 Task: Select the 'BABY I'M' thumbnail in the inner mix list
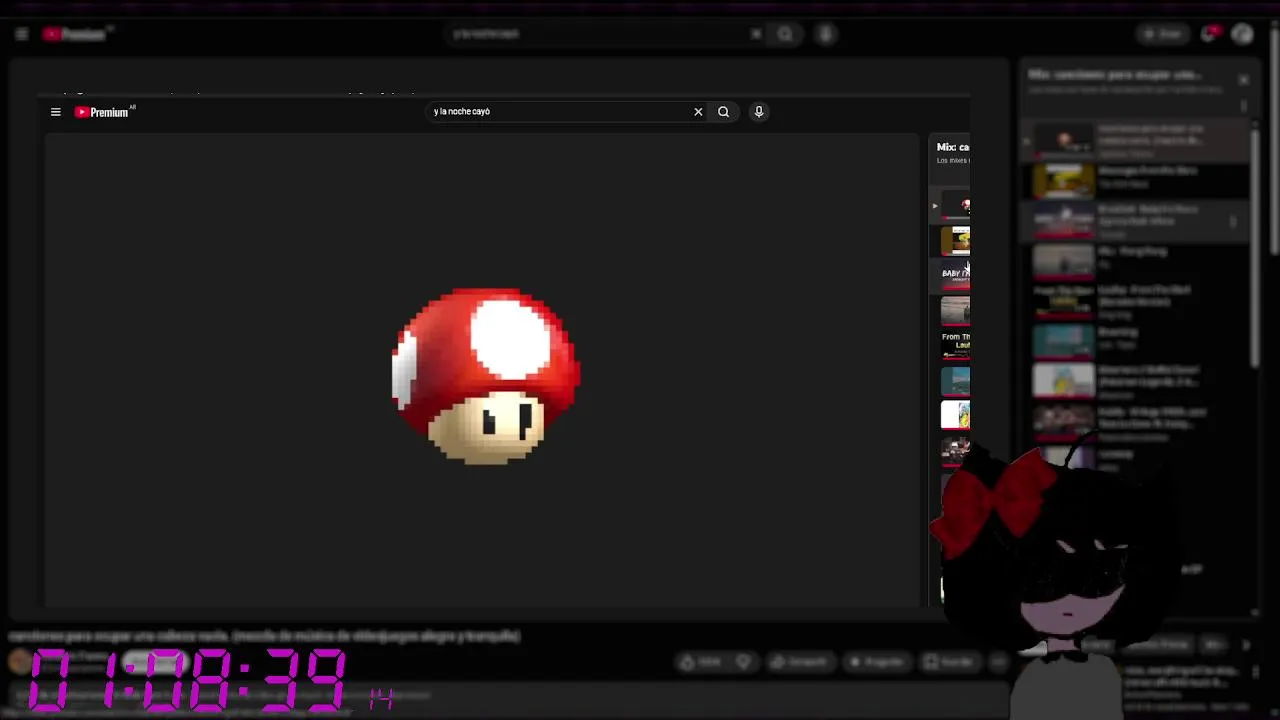[x=955, y=275]
